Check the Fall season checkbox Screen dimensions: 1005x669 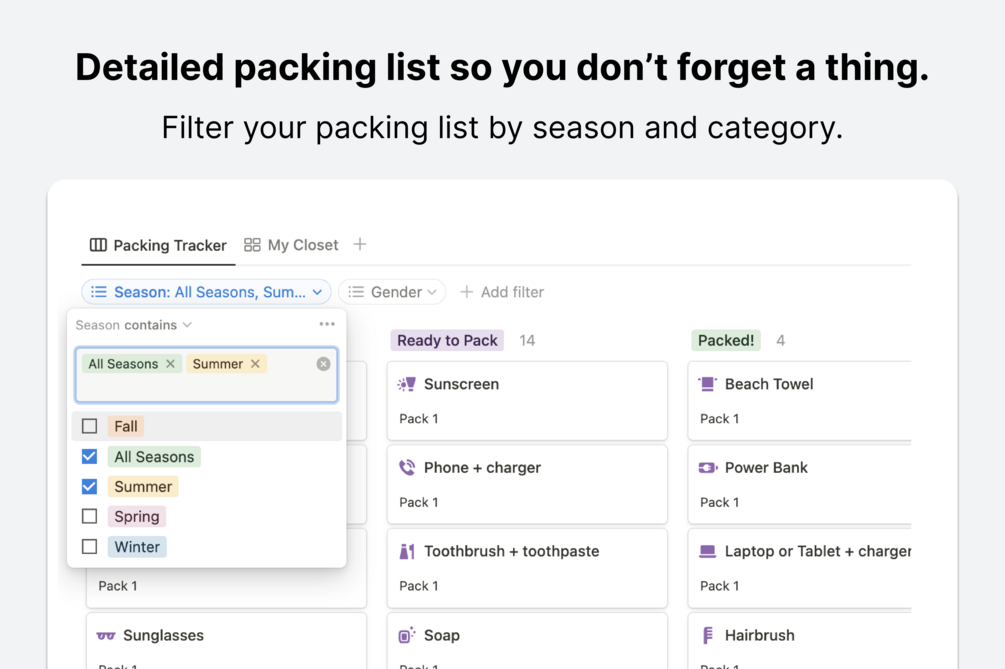90,426
